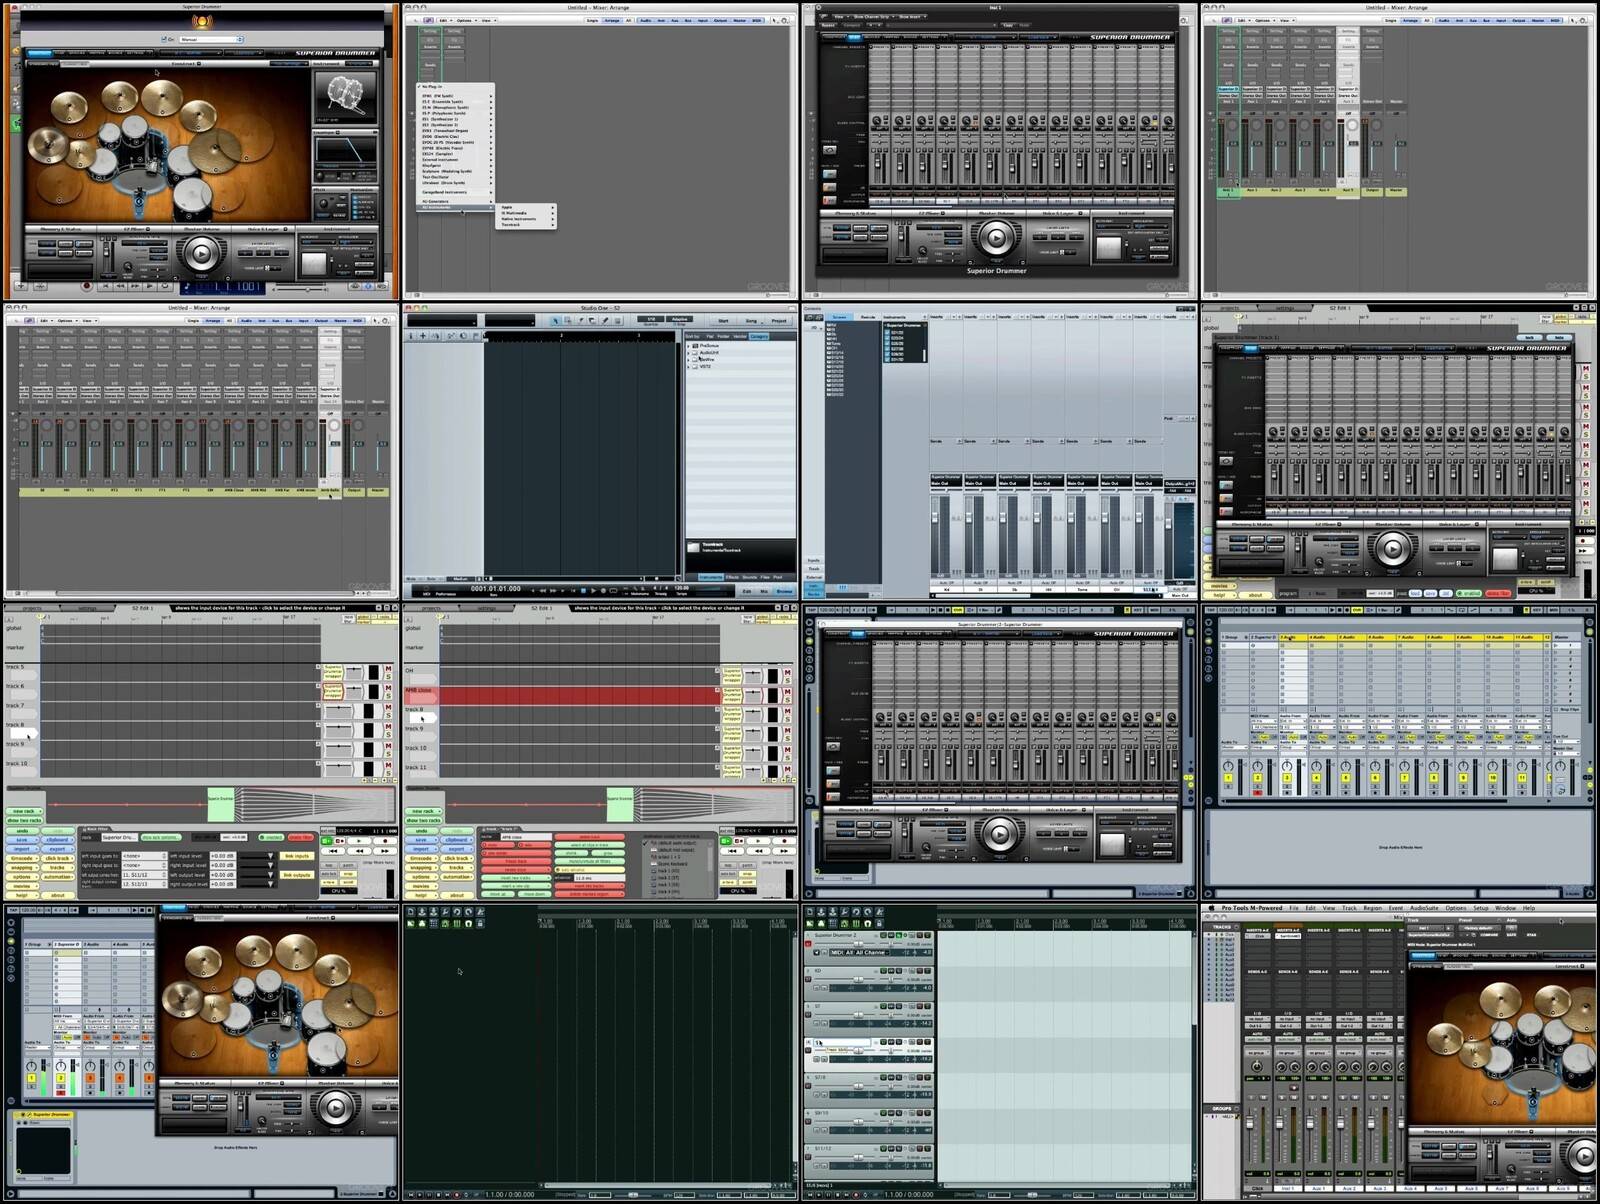Select the 'Aux 1' track name in Pro Tools
The width and height of the screenshot is (1600, 1204).
pyautogui.click(x=1318, y=1188)
